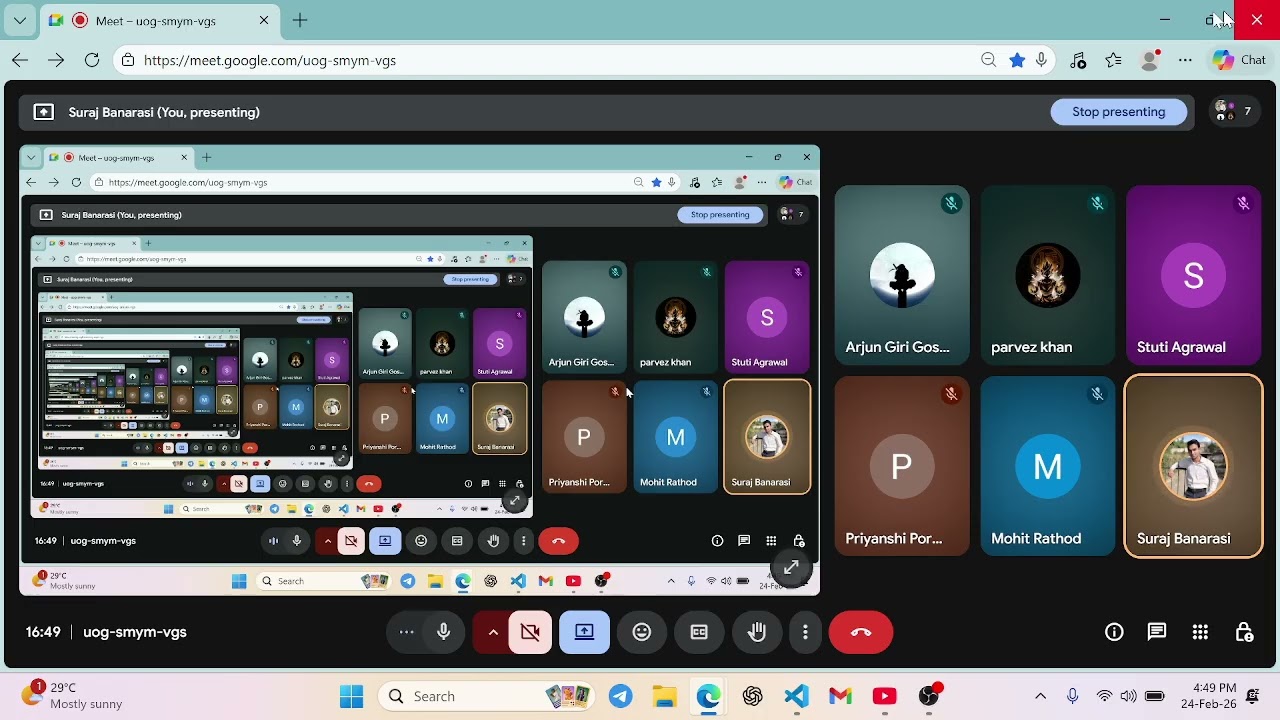
Task: Open Telegram from the taskbar
Action: [621, 696]
